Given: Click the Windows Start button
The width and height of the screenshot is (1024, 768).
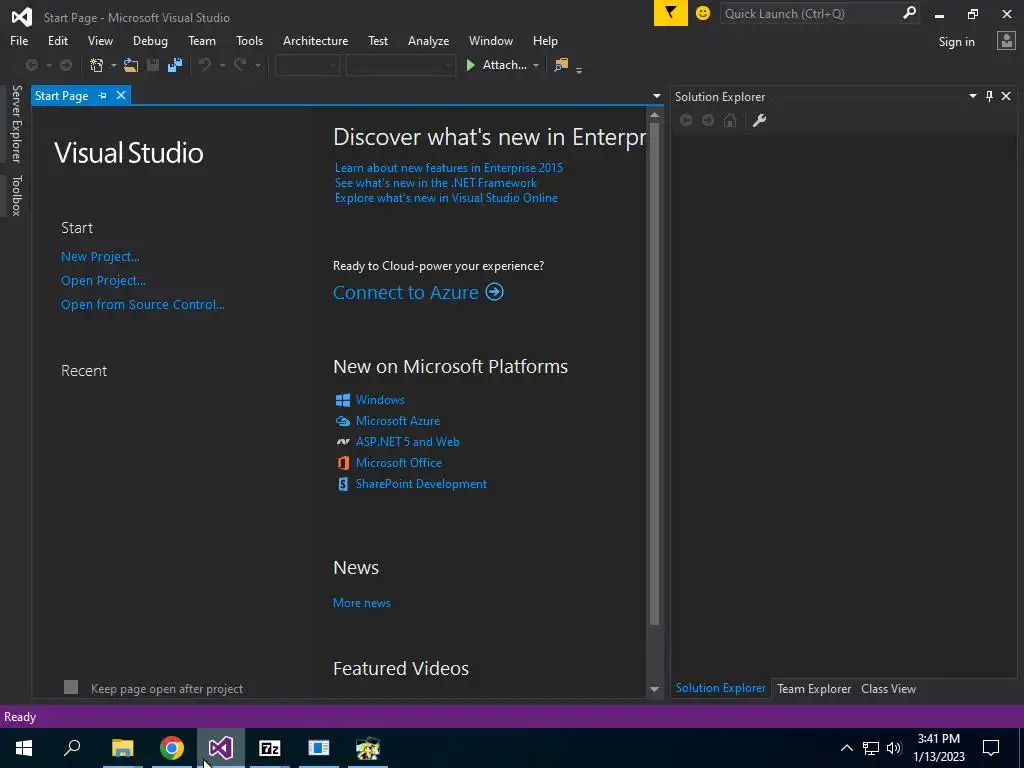Looking at the screenshot, I should pyautogui.click(x=24, y=748).
